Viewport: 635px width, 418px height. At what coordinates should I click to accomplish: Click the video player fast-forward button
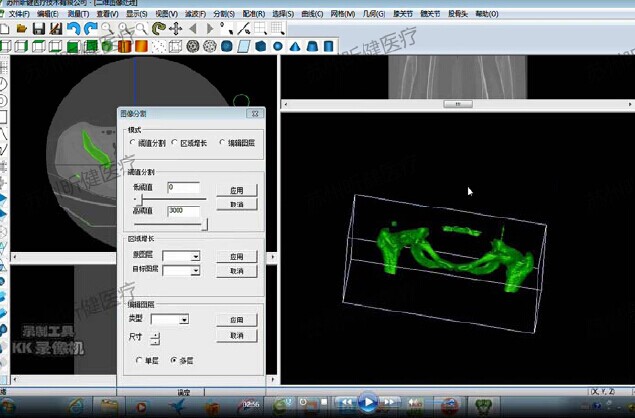coord(389,402)
